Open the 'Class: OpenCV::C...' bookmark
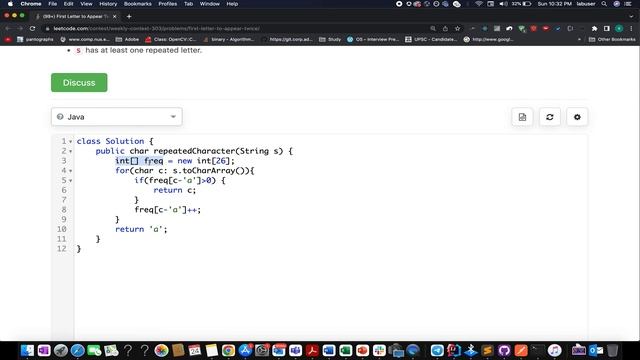 pos(171,40)
